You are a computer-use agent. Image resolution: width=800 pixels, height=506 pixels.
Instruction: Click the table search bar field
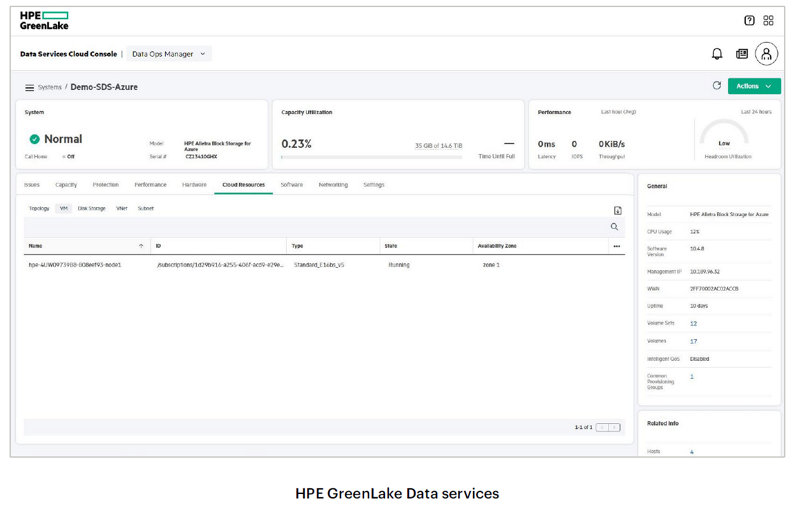[324, 226]
